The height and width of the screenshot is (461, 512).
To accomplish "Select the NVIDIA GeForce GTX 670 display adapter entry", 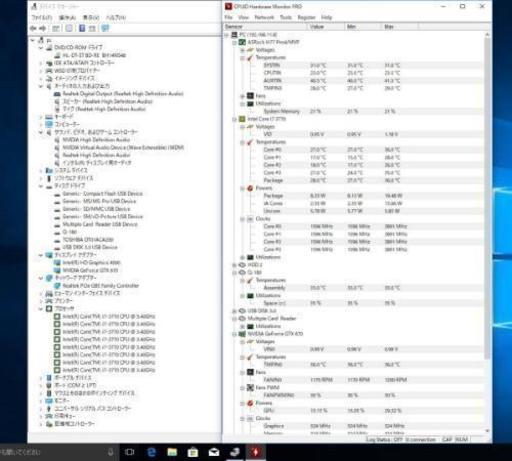I will tap(90, 270).
